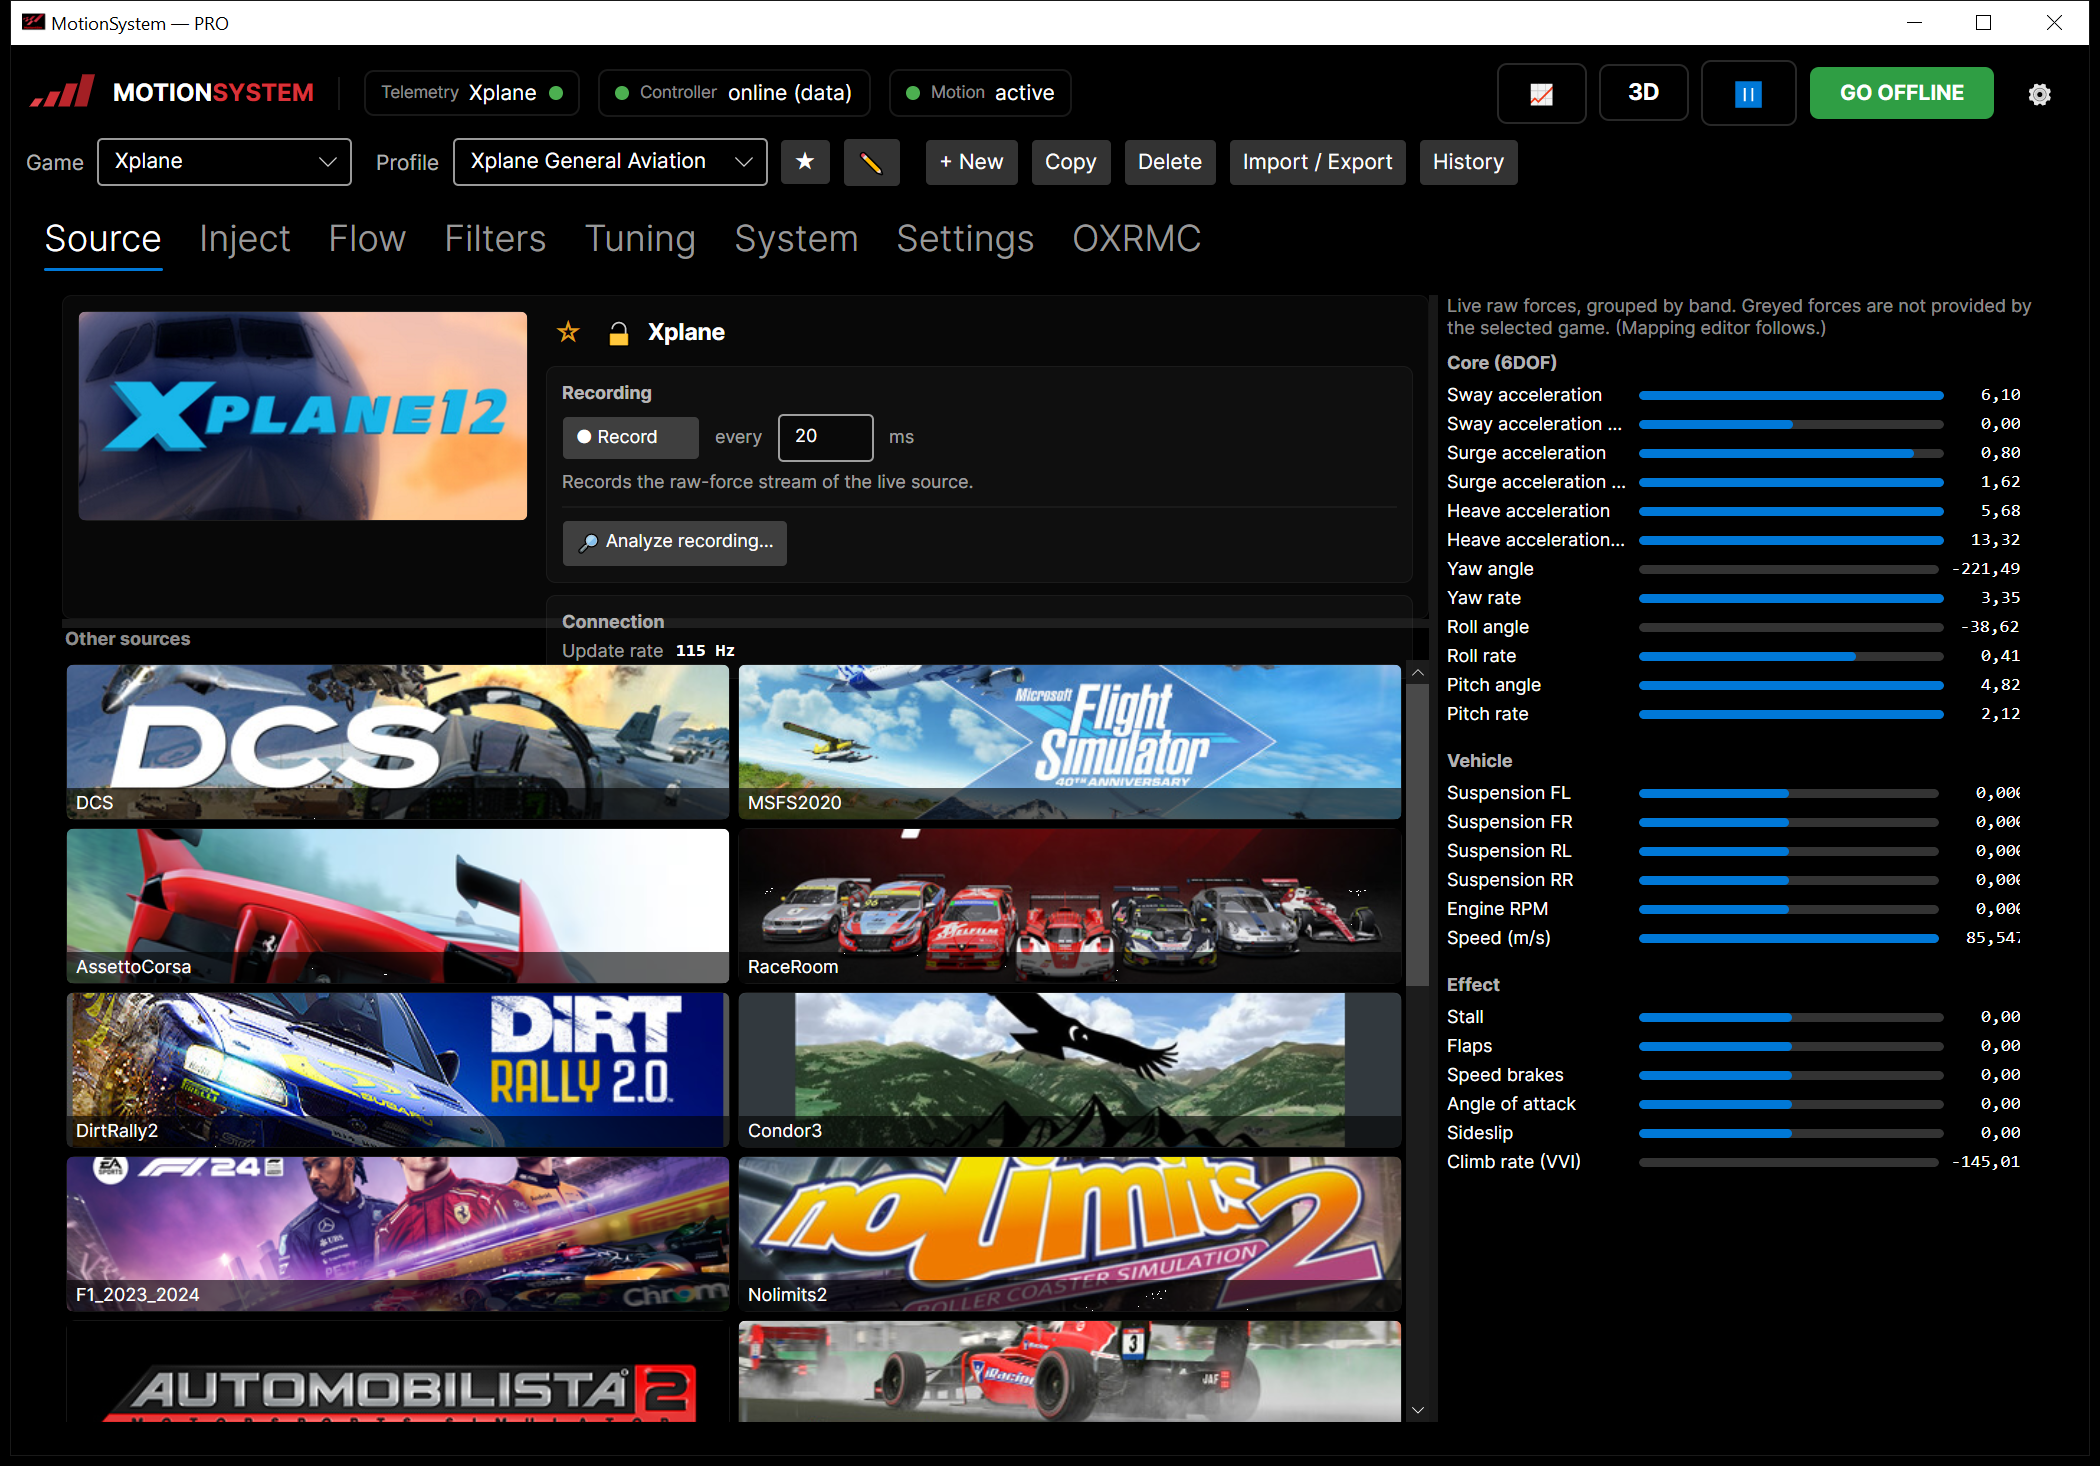The image size is (2100, 1466).
Task: Select the Automobilista 2 source
Action: click(398, 1372)
